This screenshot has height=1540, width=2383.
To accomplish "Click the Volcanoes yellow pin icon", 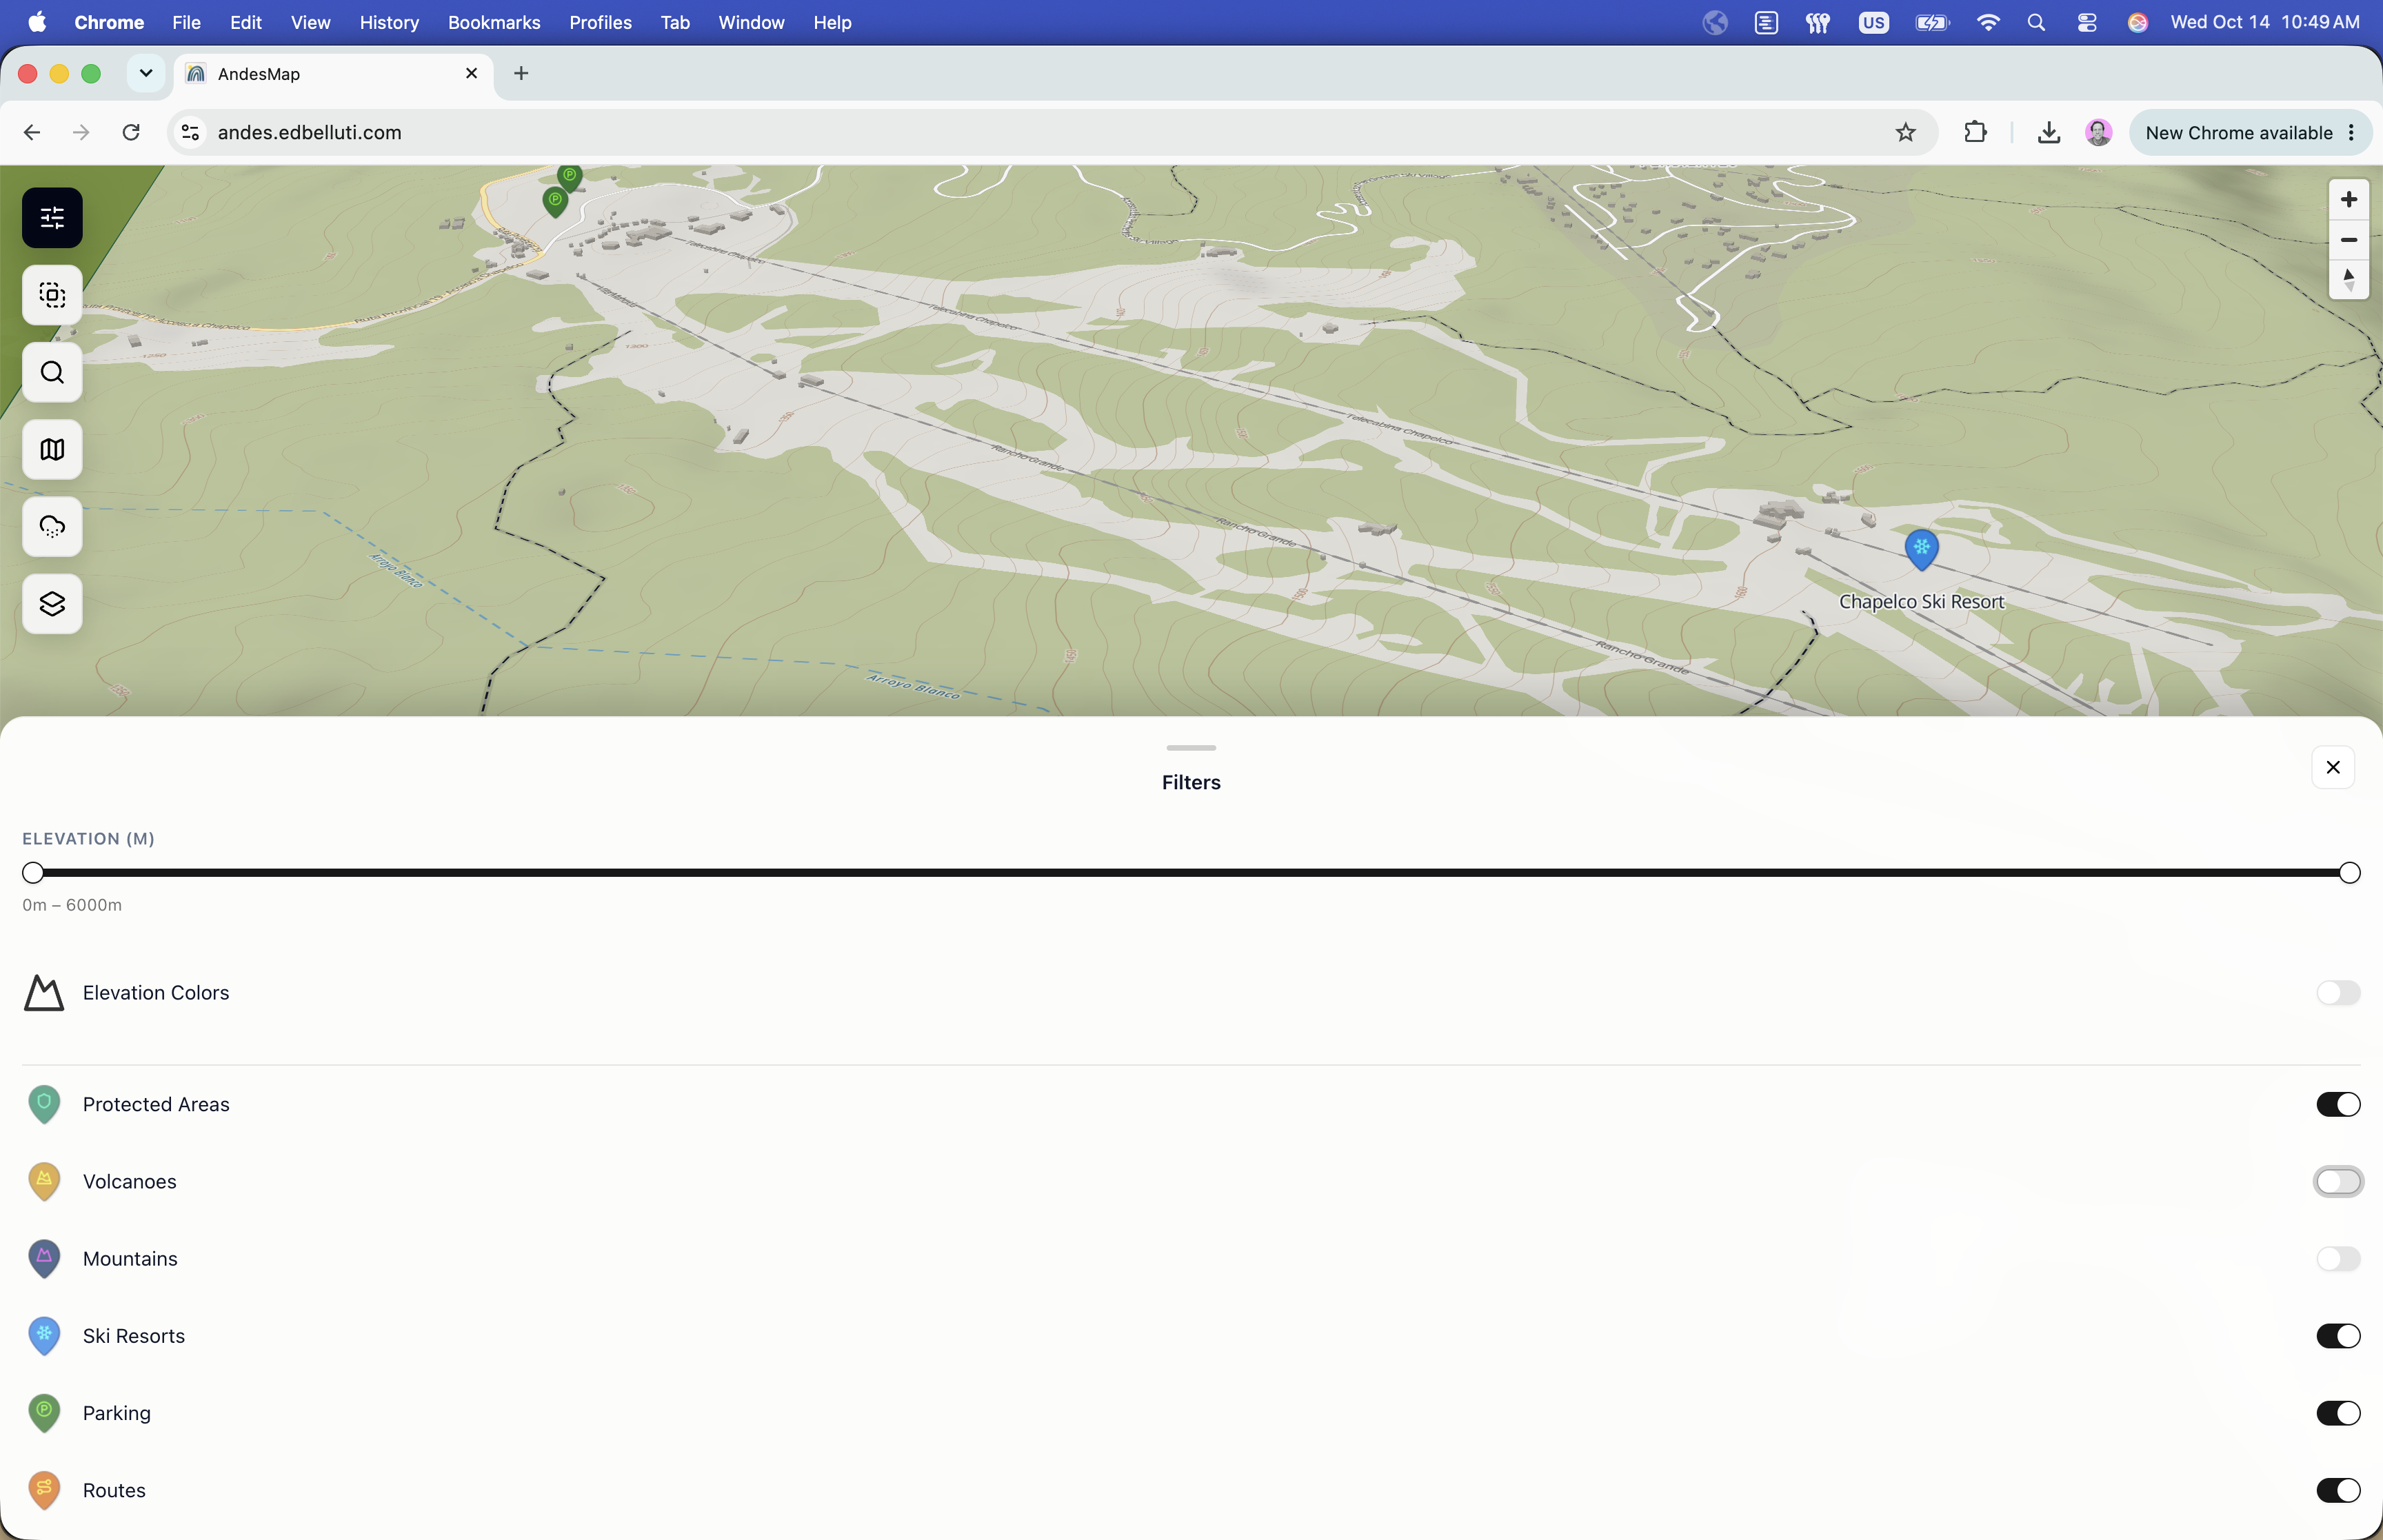I will click(x=44, y=1181).
